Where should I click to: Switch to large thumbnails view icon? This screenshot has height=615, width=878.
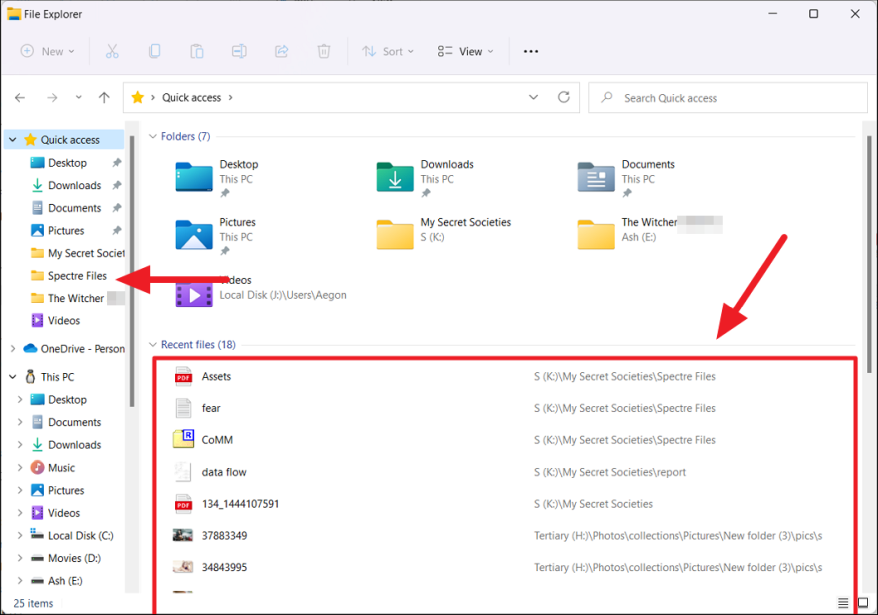863,603
